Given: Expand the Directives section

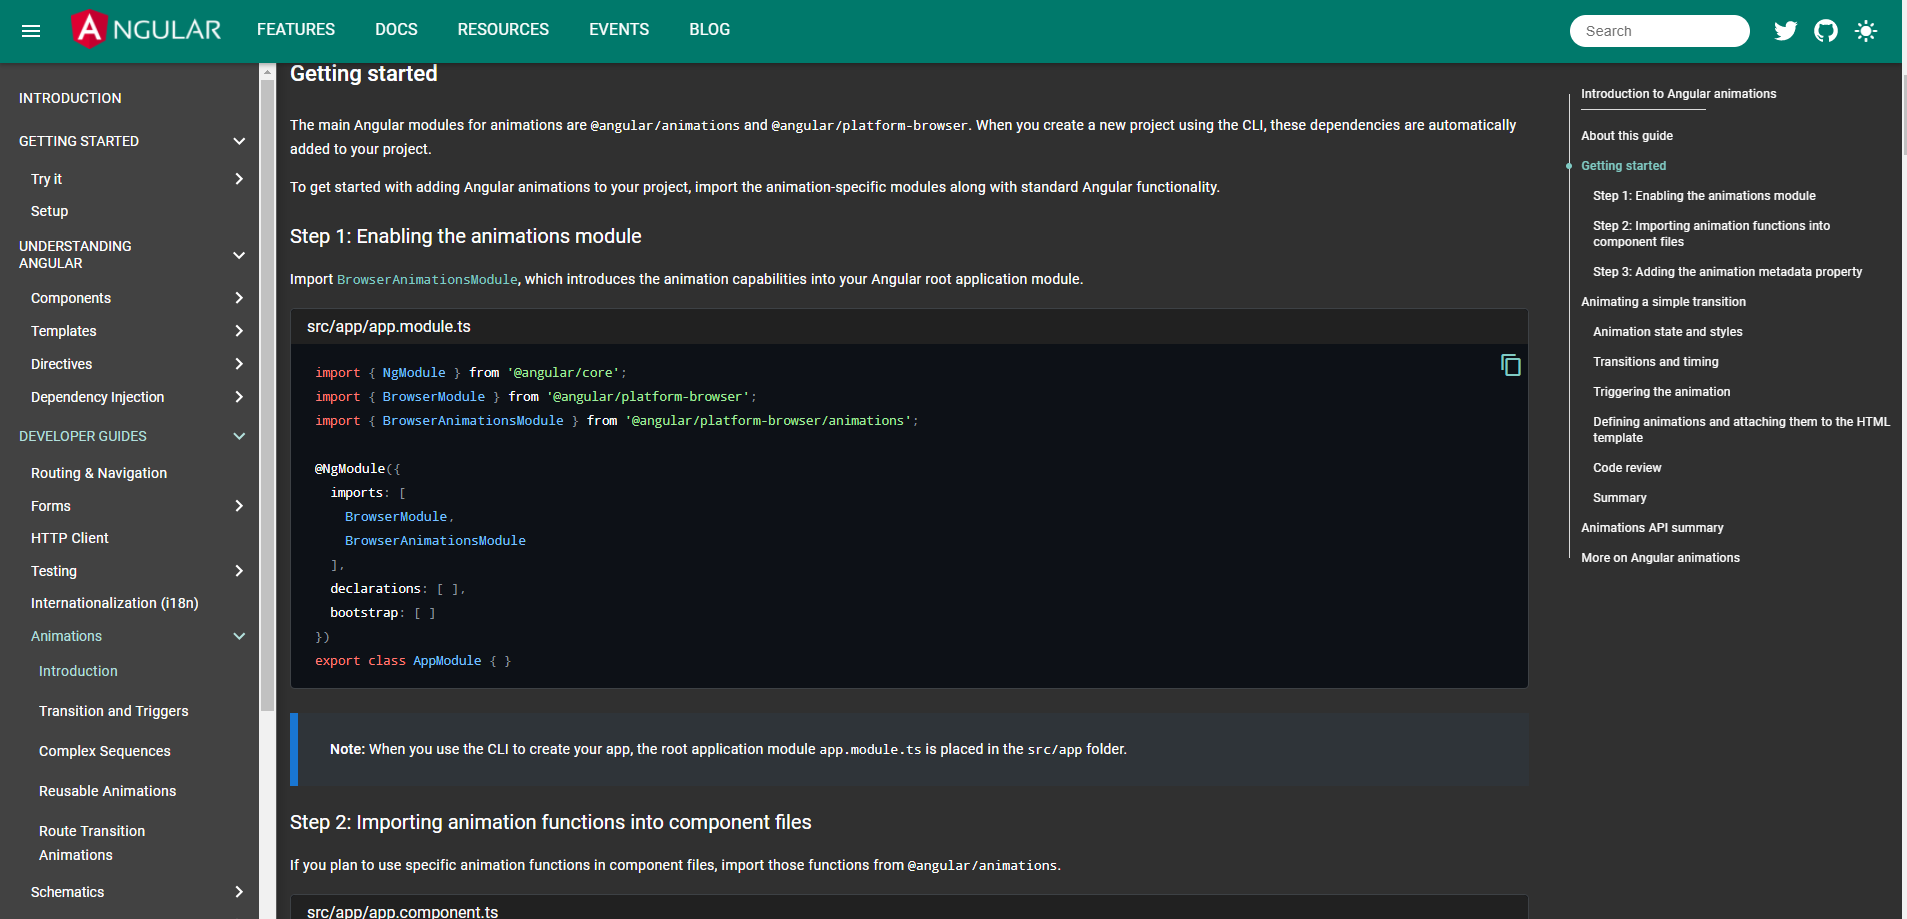Looking at the screenshot, I should pyautogui.click(x=239, y=364).
